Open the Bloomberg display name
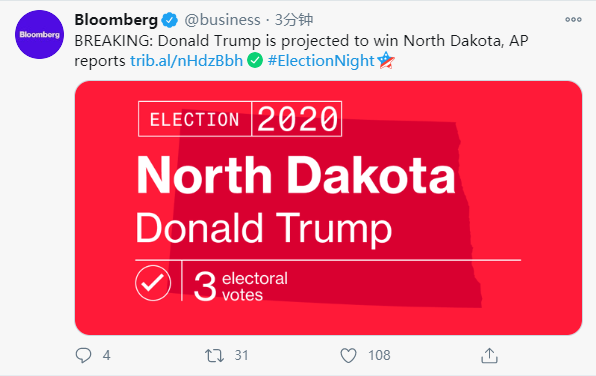 tap(116, 20)
